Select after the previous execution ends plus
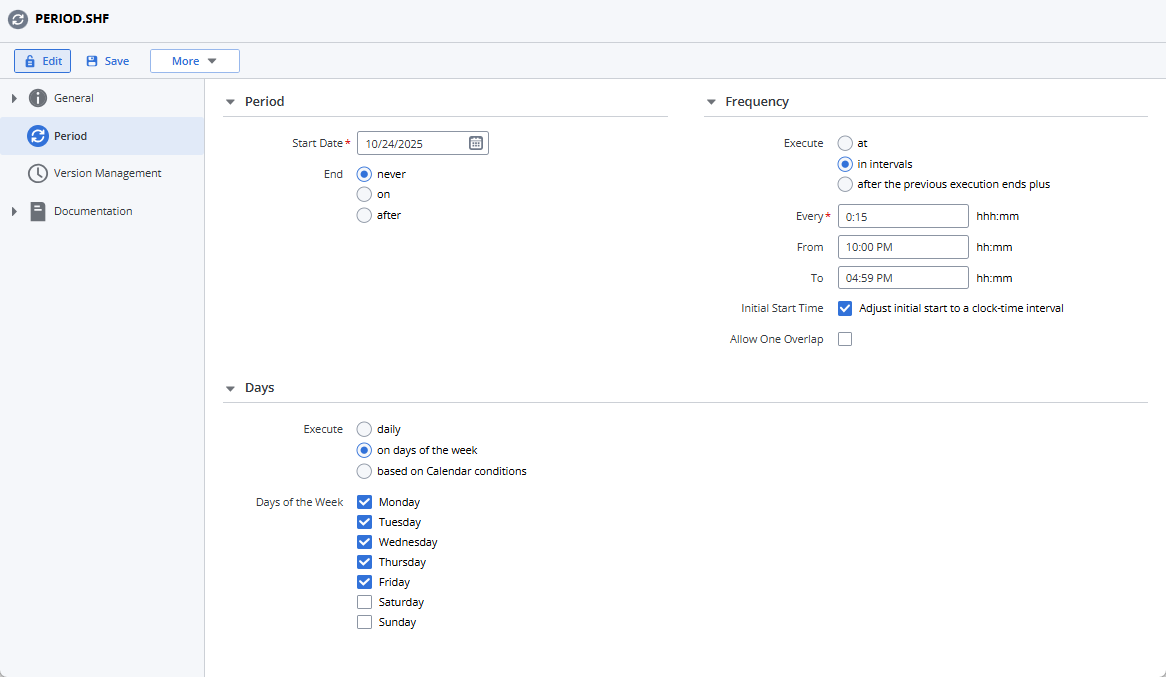 point(845,184)
